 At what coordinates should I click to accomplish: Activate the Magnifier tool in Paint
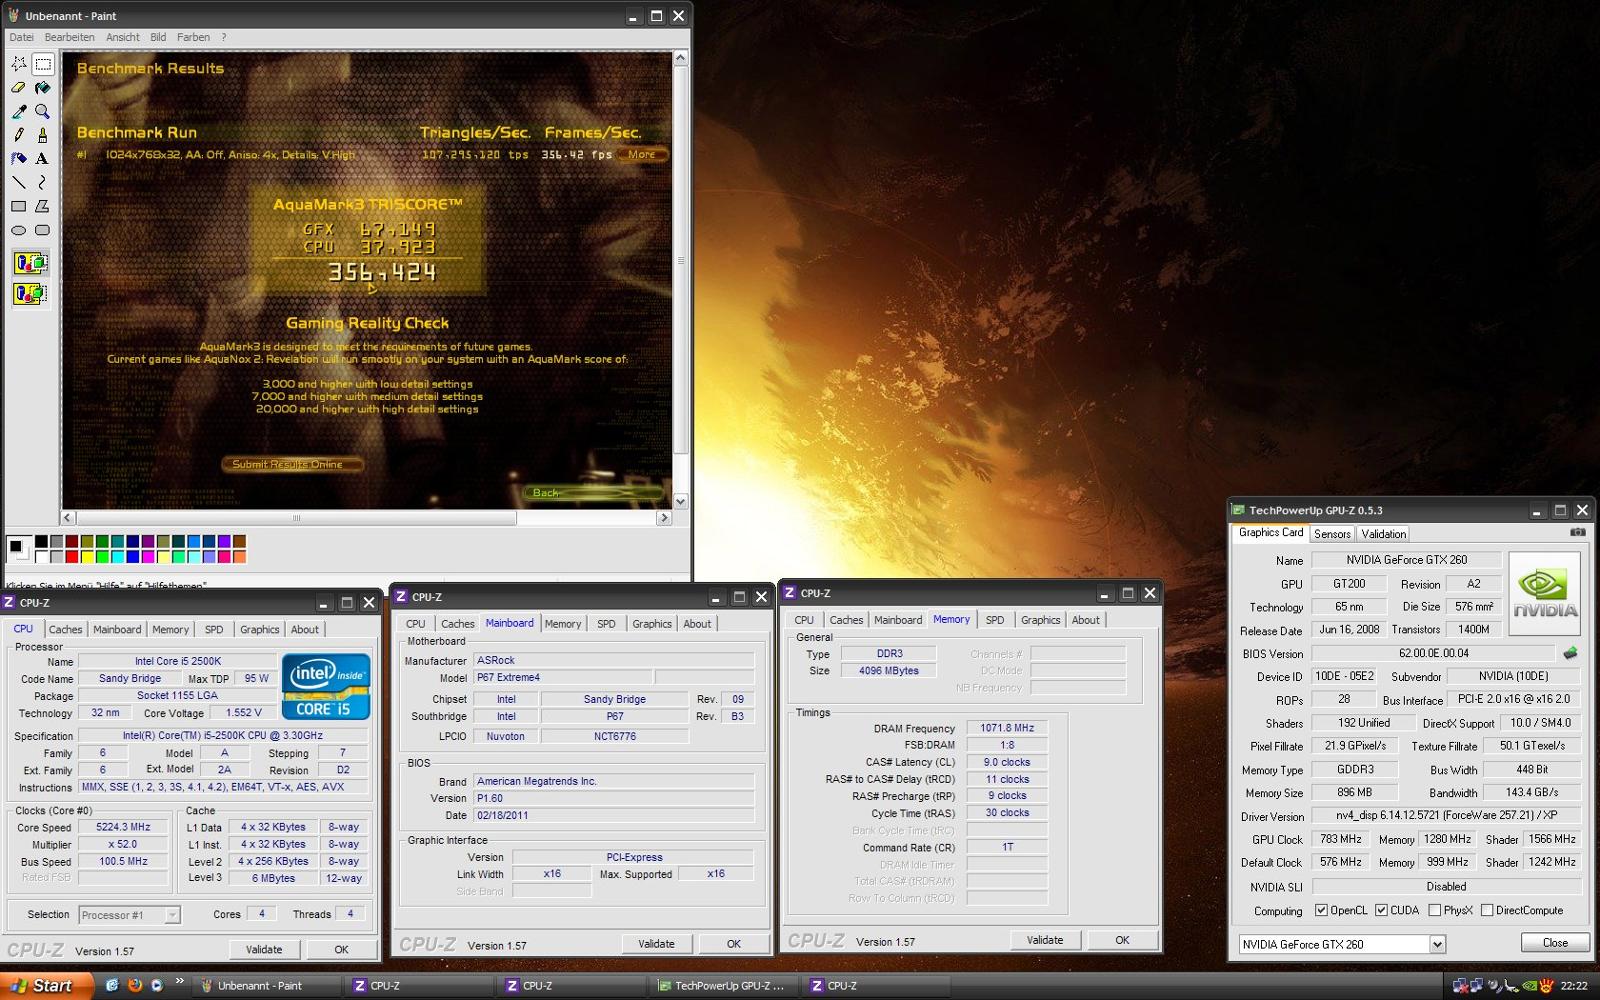pyautogui.click(x=42, y=111)
